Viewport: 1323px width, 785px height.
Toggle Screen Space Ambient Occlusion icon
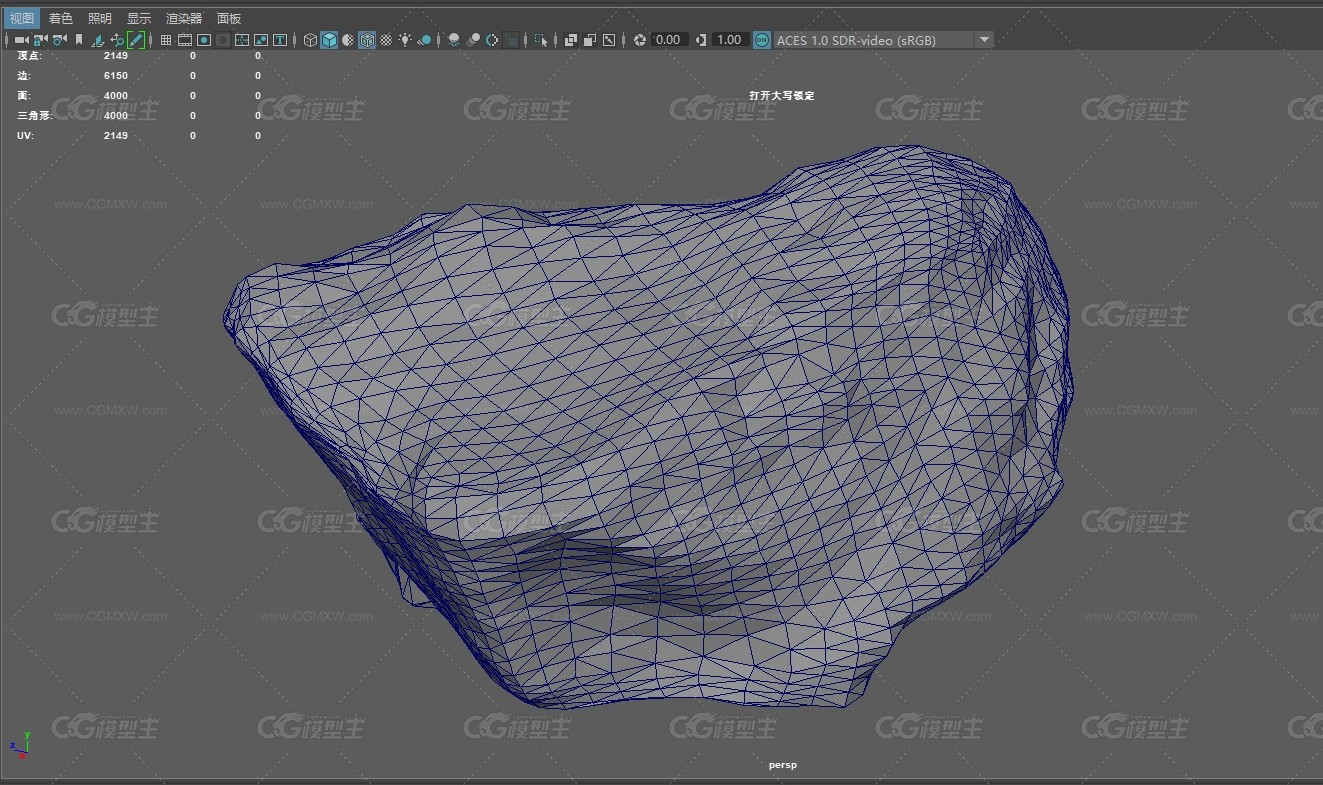tap(454, 40)
